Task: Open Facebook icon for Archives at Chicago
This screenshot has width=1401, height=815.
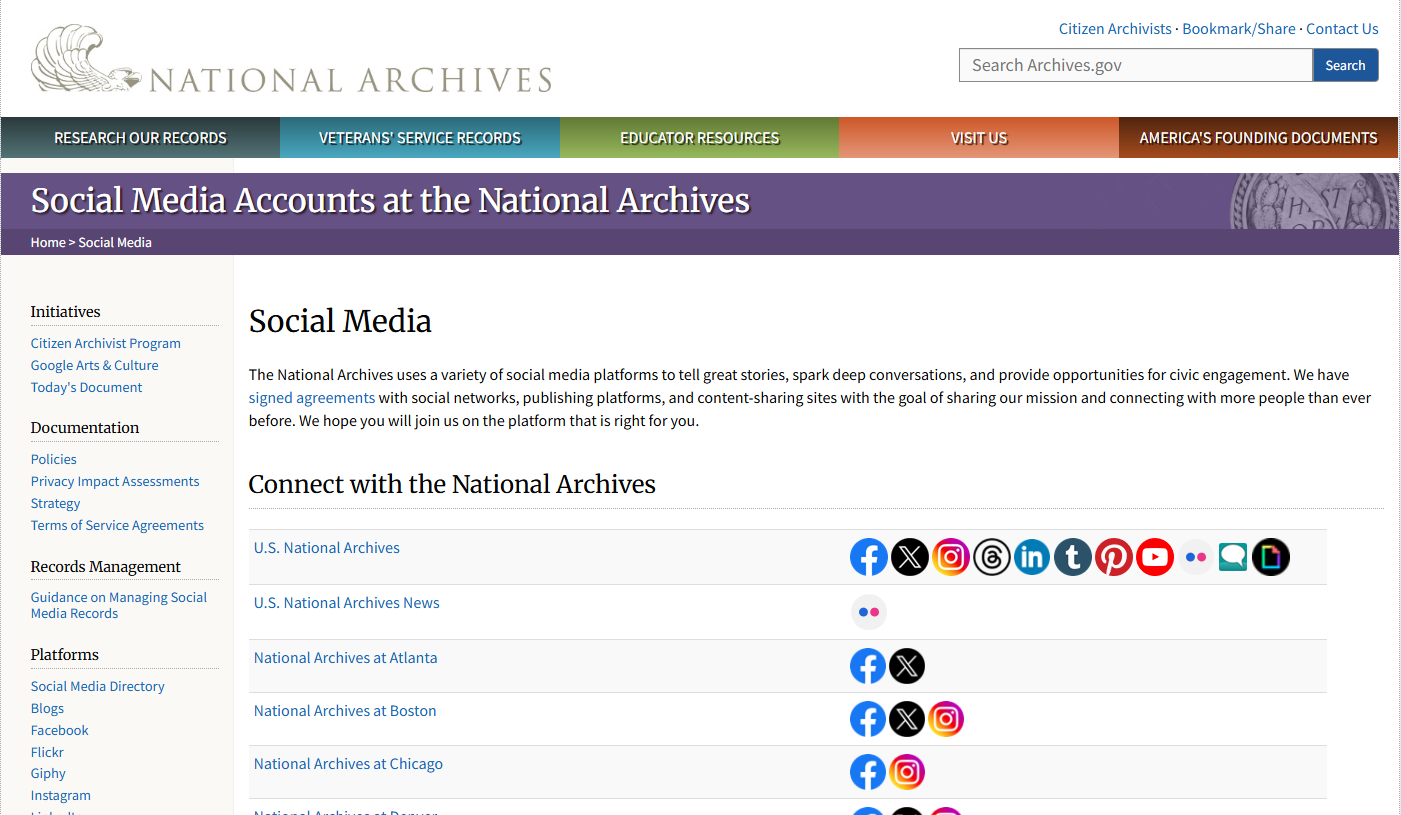Action: [868, 772]
